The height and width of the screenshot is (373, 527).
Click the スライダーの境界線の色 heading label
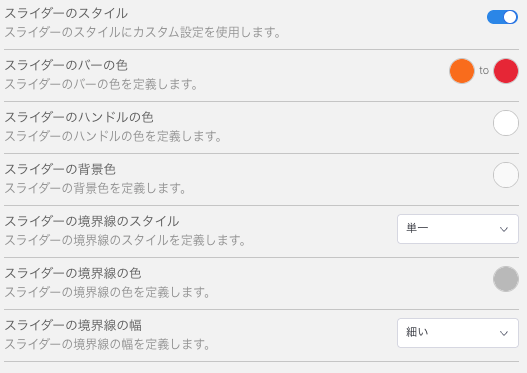tap(73, 273)
